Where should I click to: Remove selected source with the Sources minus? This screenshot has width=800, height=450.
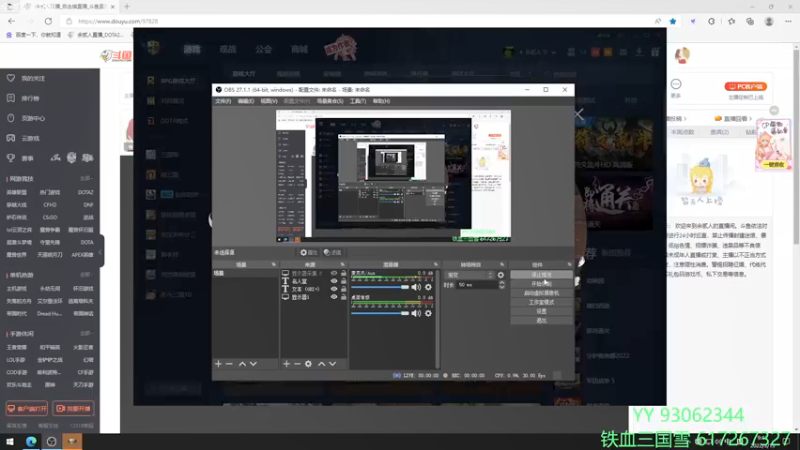pyautogui.click(x=297, y=364)
